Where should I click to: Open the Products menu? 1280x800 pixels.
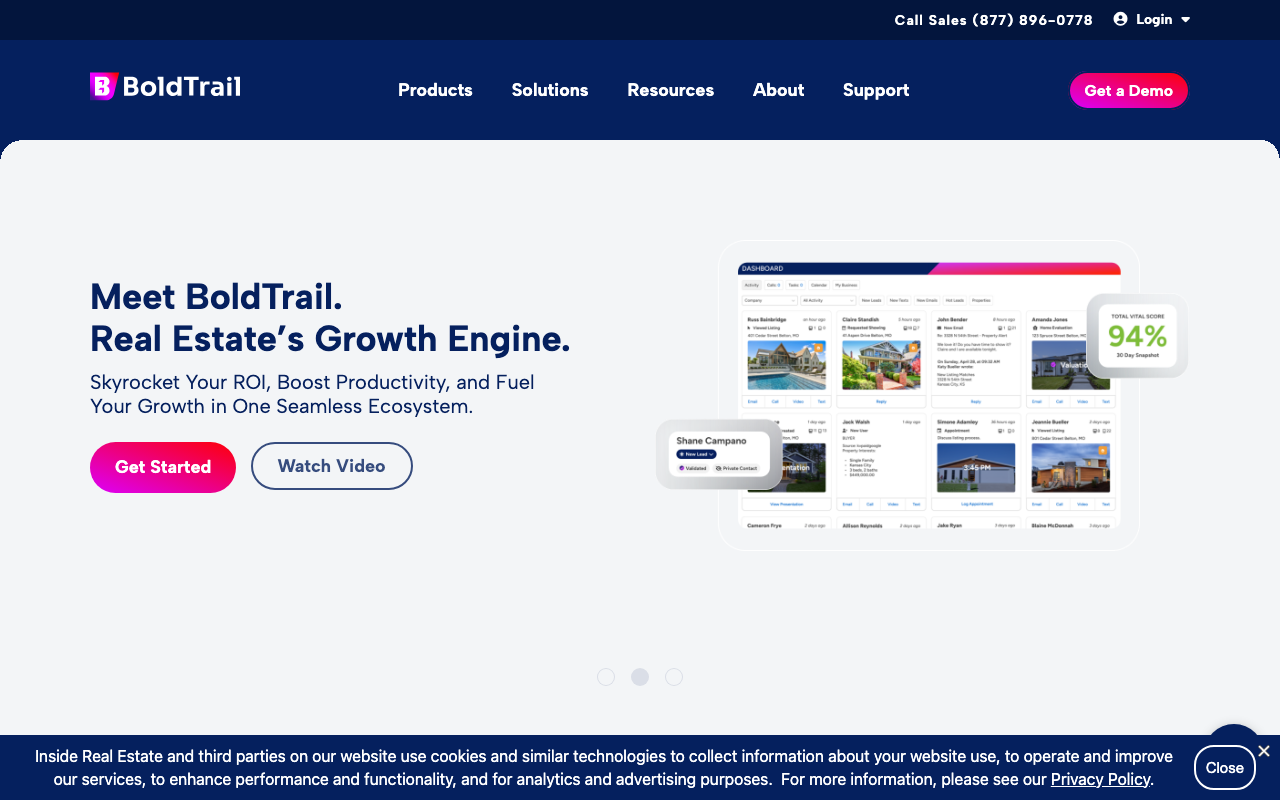point(435,90)
